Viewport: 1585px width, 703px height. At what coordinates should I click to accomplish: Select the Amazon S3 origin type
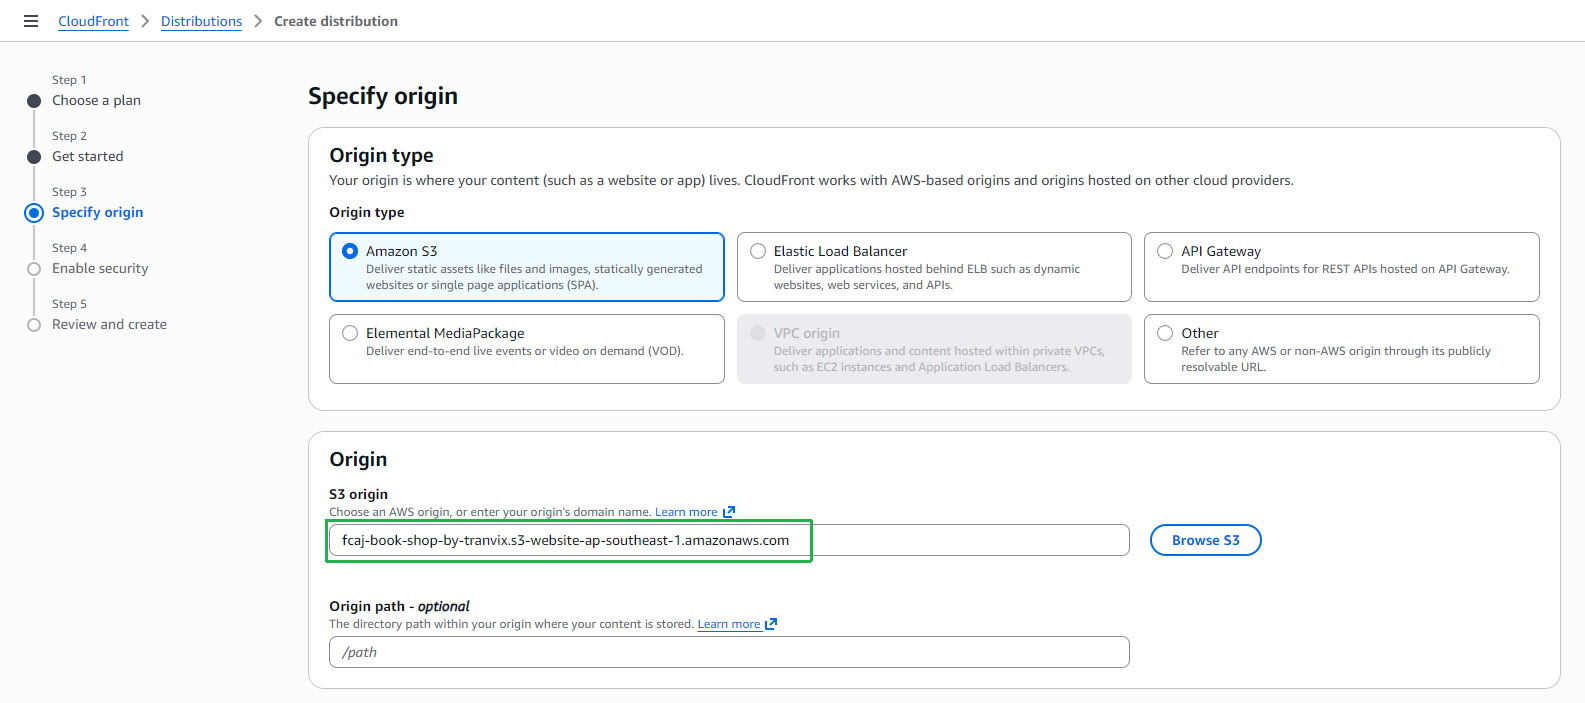527,267
